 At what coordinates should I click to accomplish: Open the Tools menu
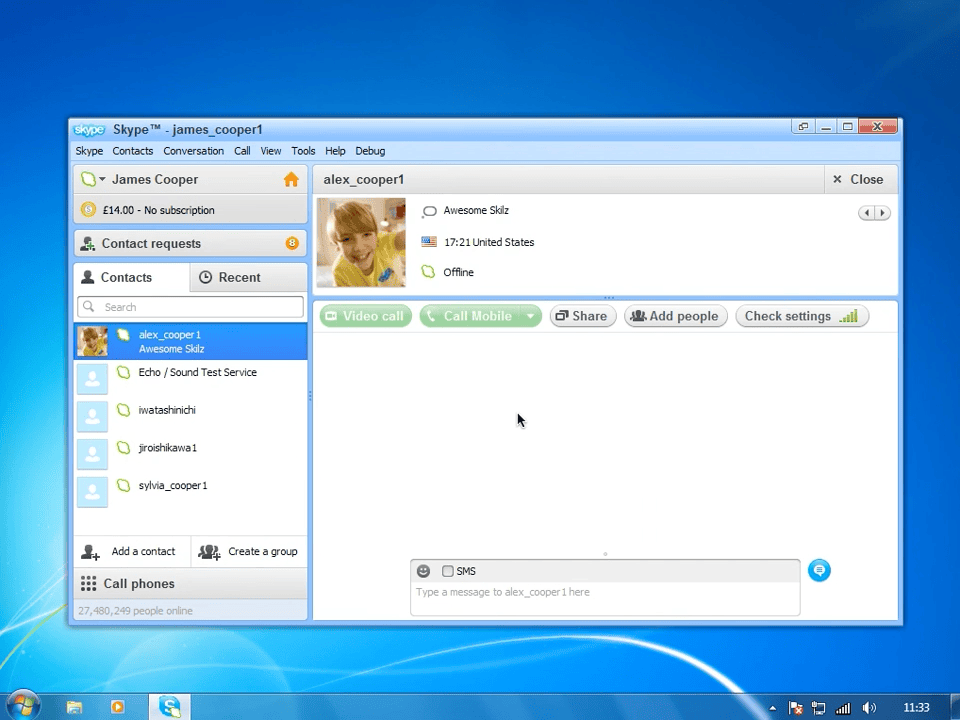click(x=303, y=151)
